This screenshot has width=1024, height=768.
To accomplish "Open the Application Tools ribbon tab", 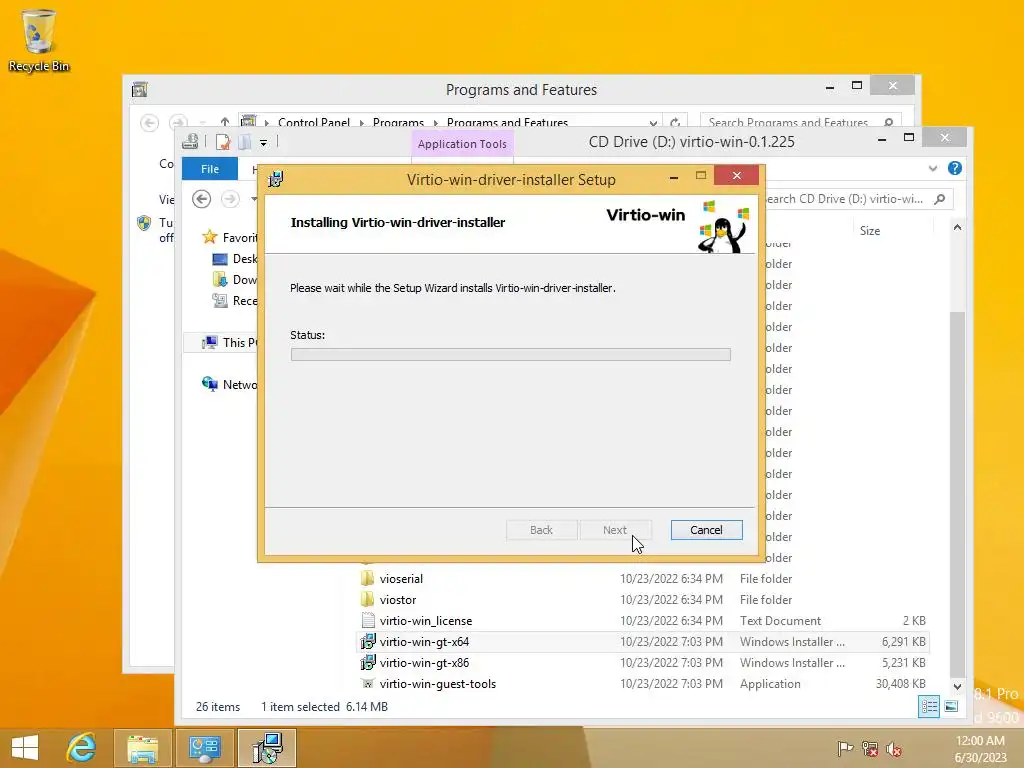I will (x=462, y=144).
